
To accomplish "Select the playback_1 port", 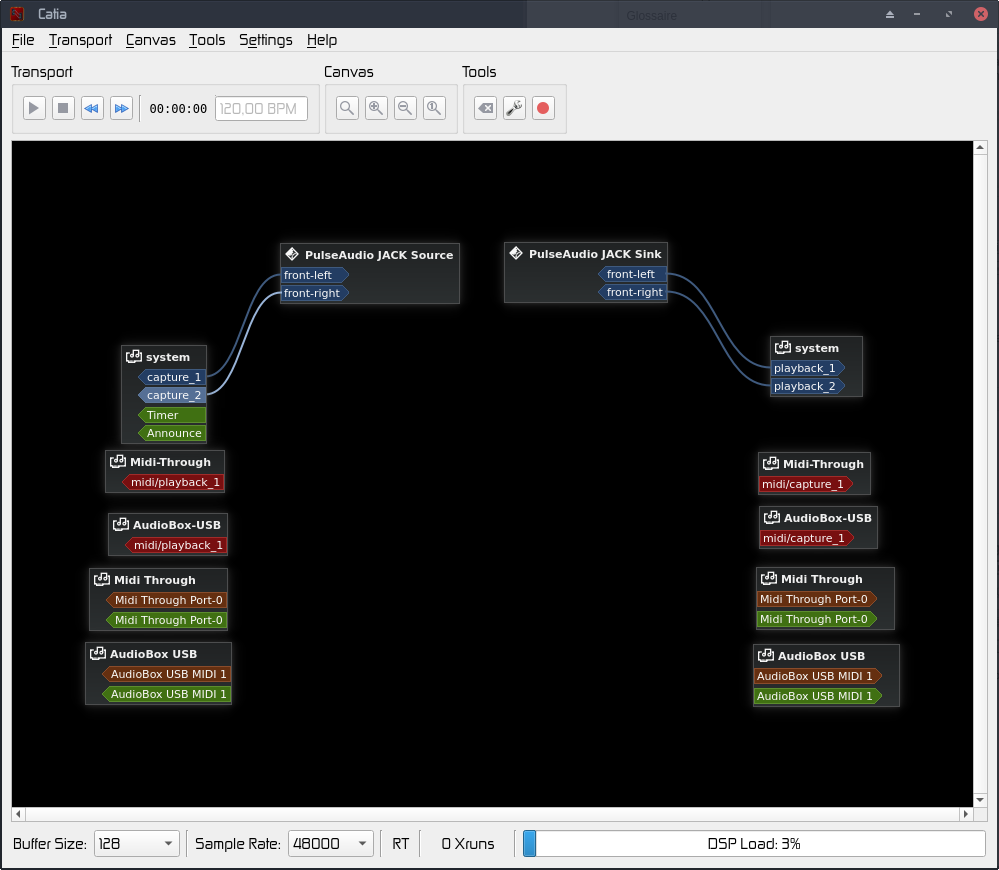I will coord(807,368).
